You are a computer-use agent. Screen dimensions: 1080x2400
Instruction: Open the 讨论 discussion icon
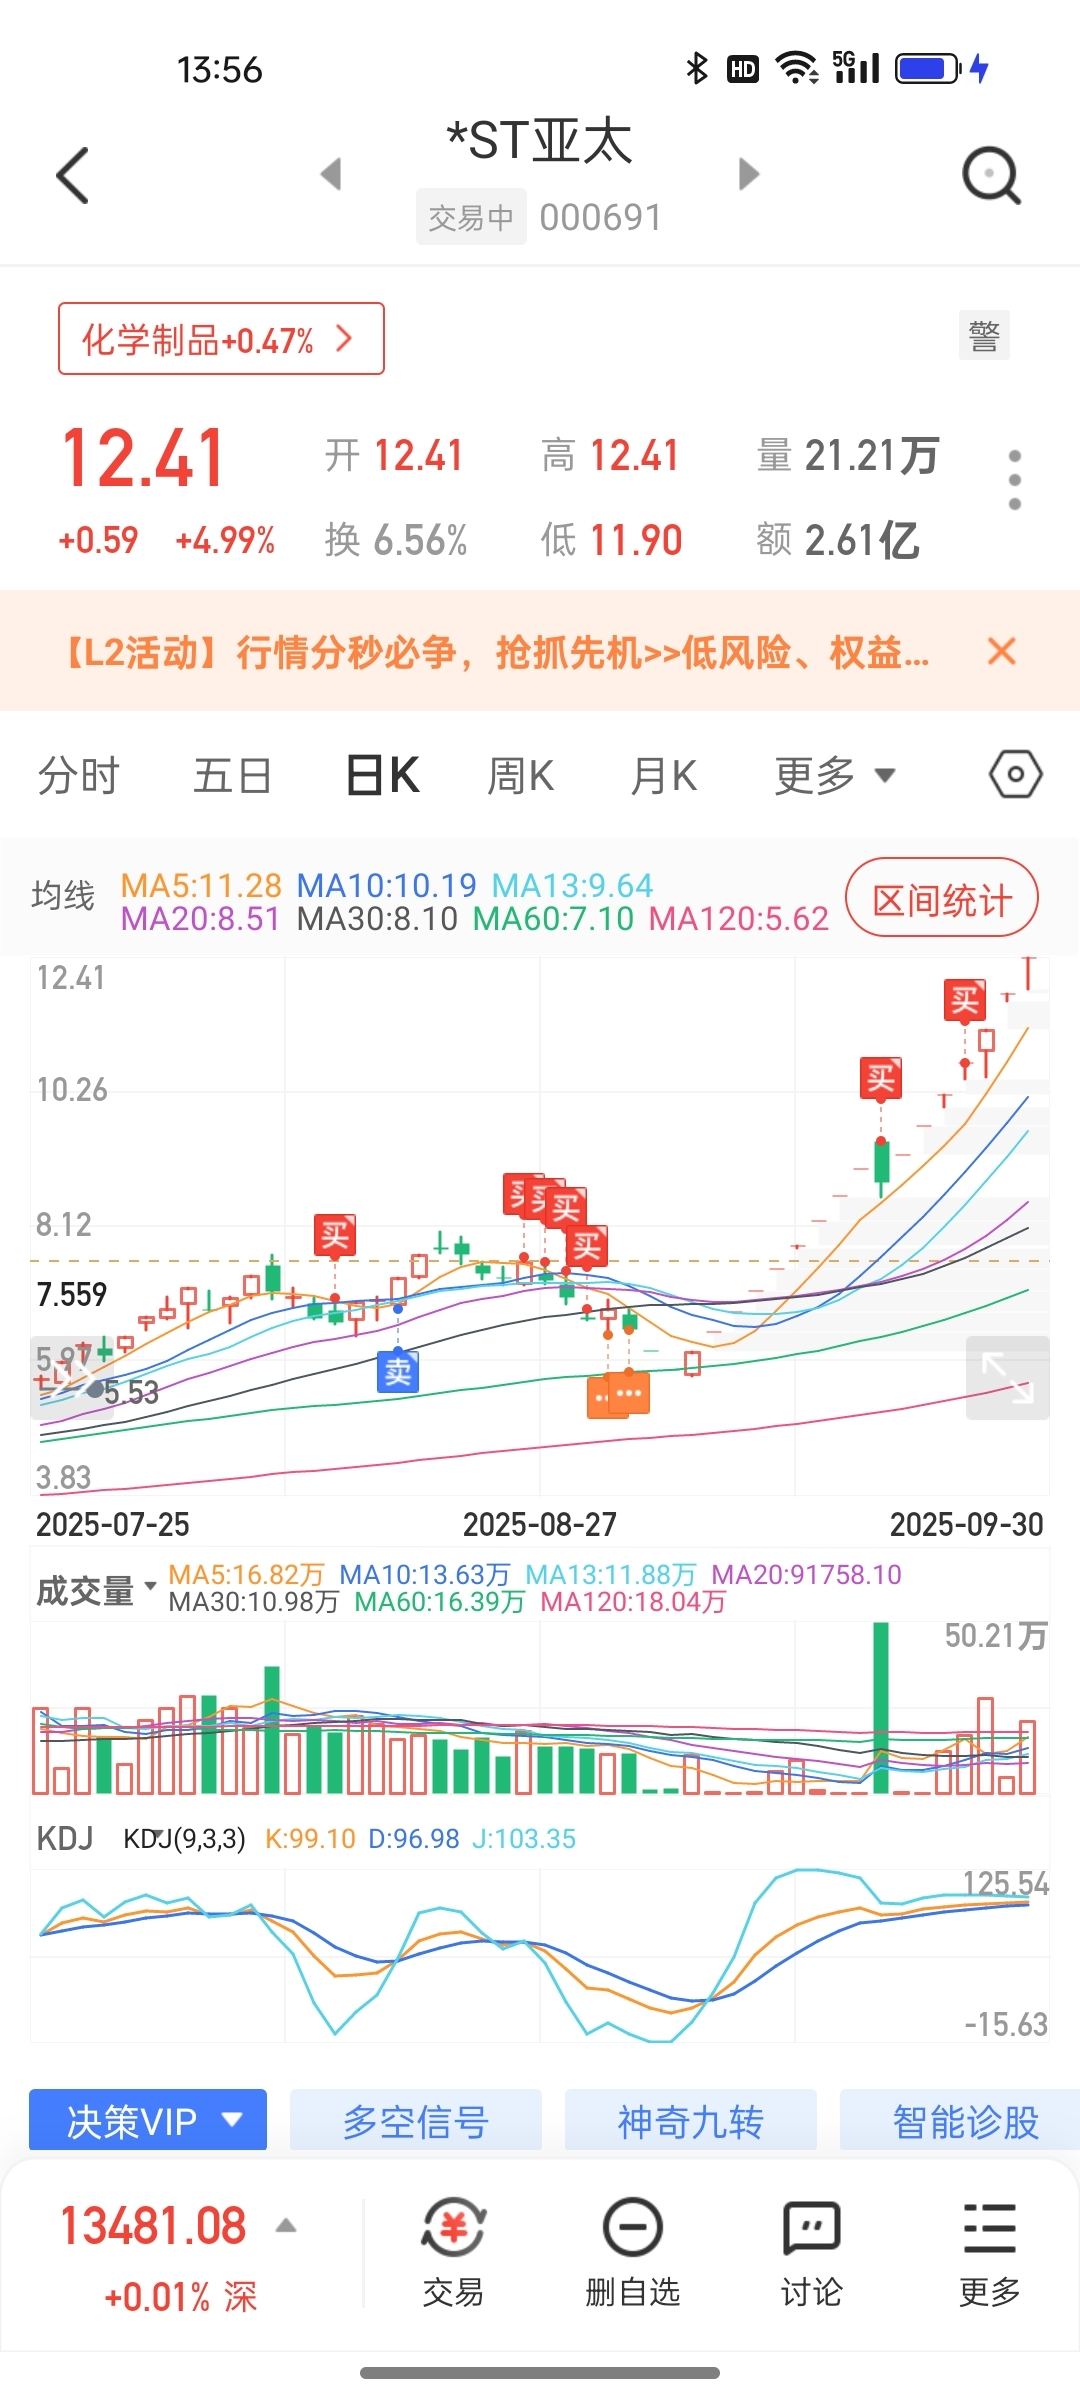[811, 2254]
